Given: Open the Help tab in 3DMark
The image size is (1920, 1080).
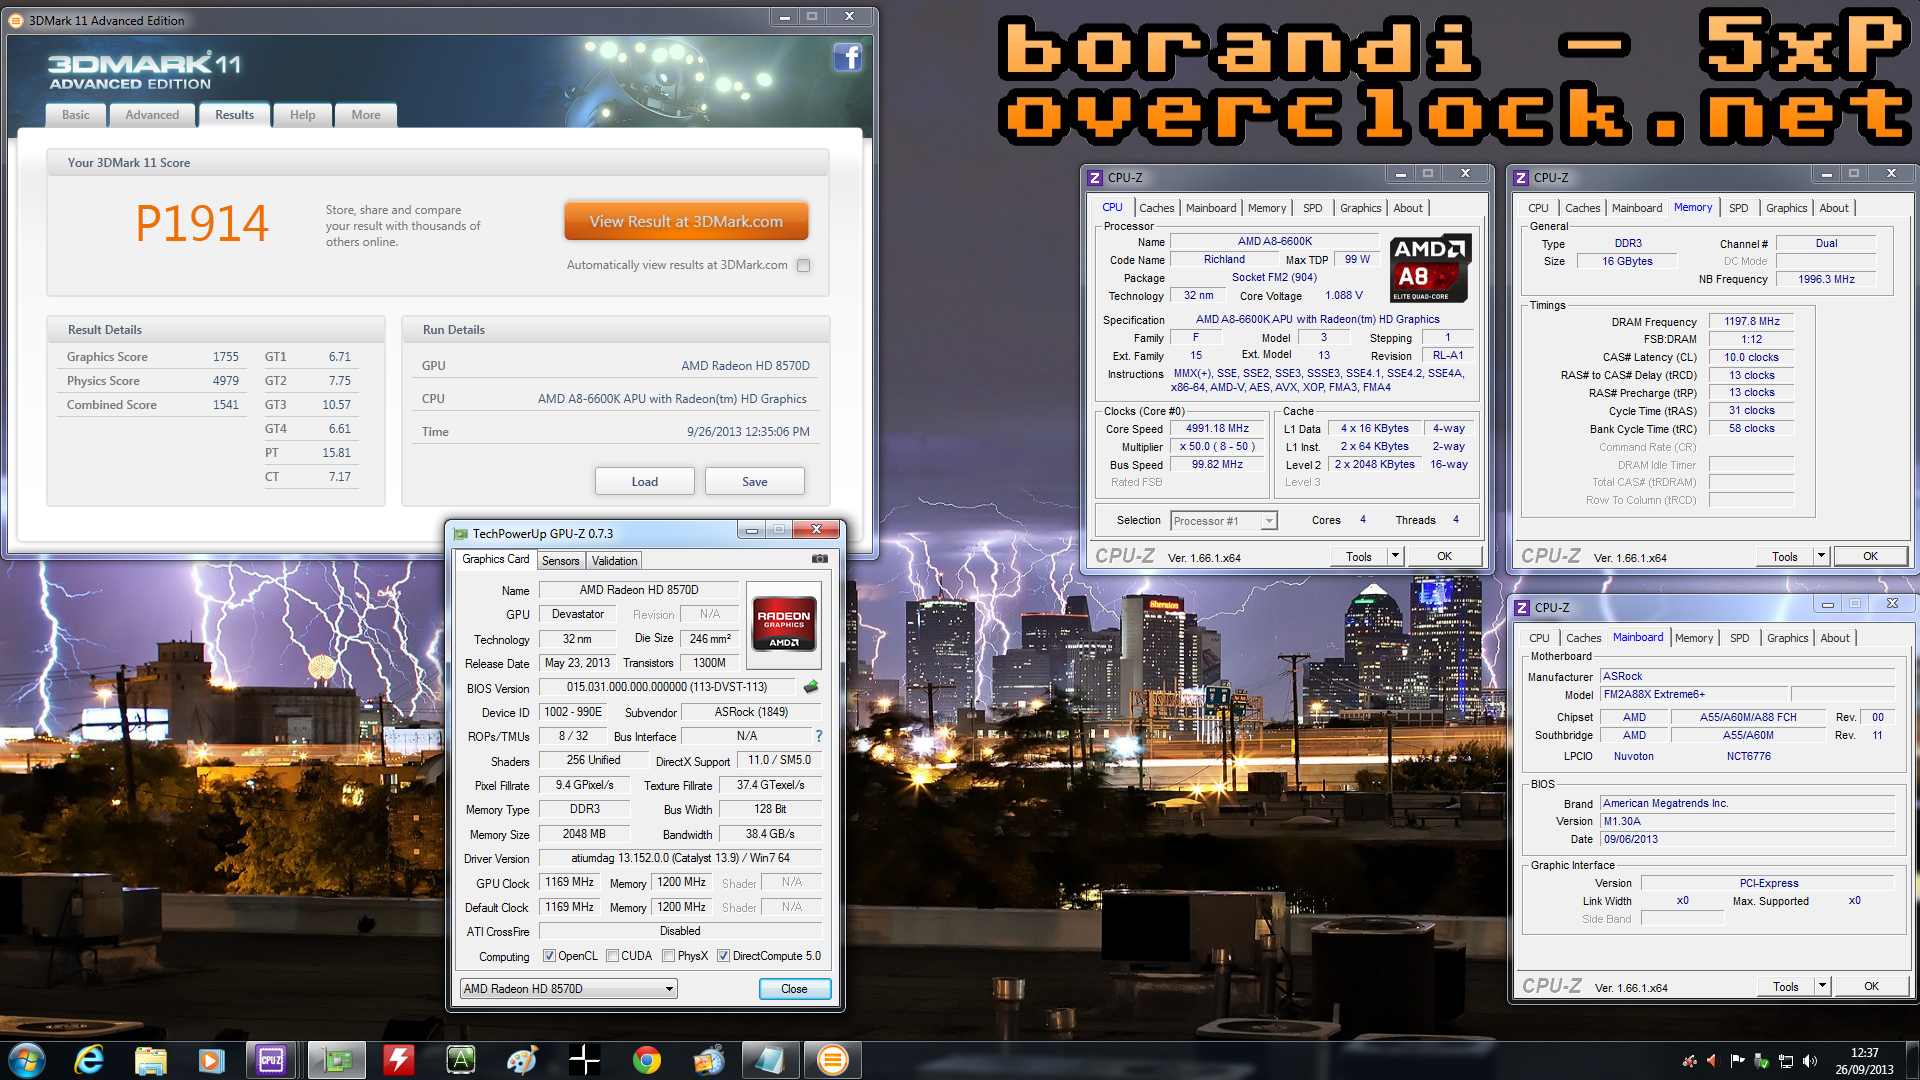Looking at the screenshot, I should pos(302,115).
